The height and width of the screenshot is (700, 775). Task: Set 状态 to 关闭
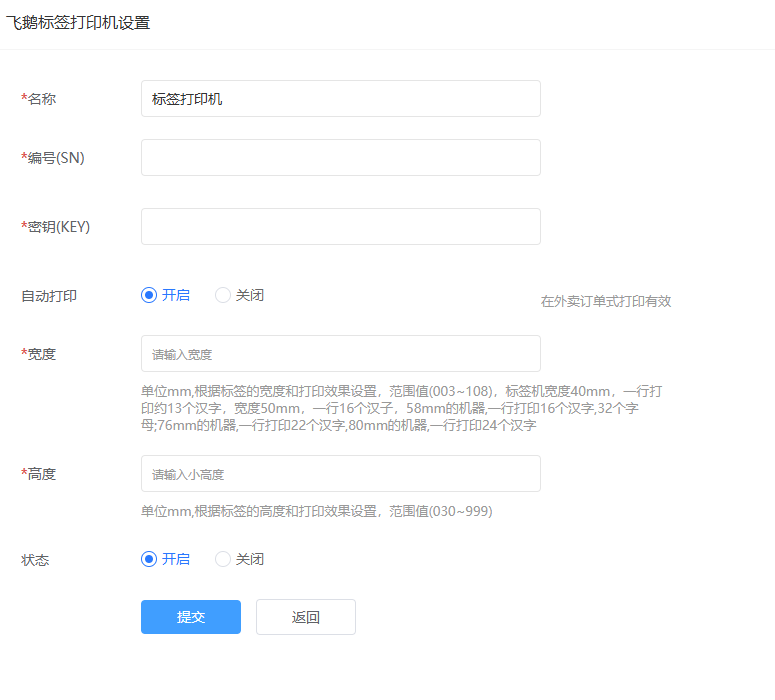(223, 559)
